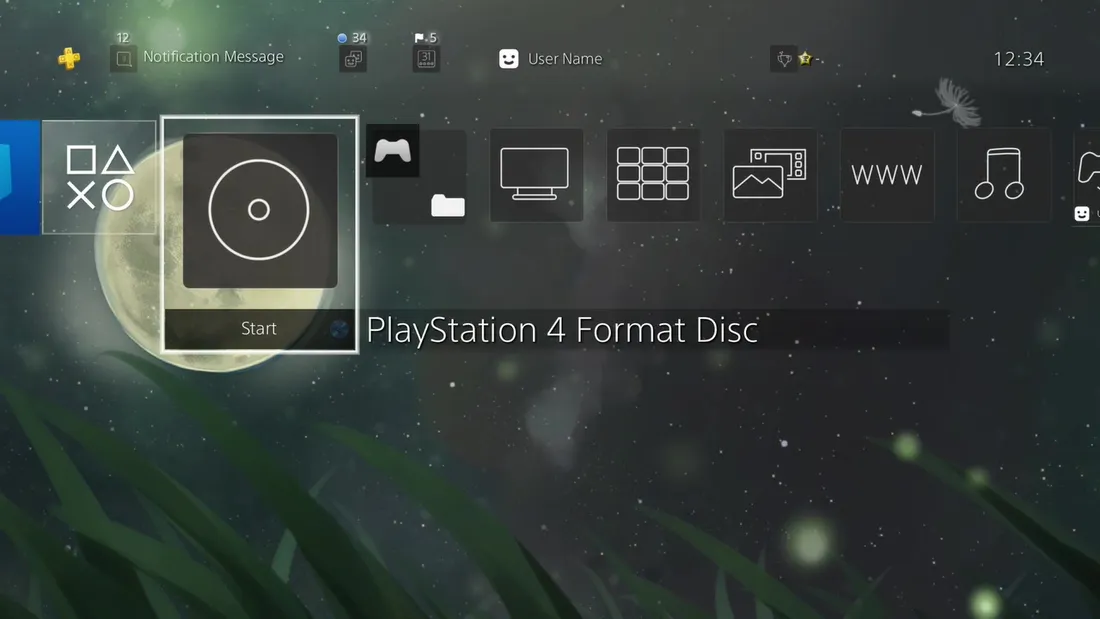Open the Library grid tile

click(653, 175)
